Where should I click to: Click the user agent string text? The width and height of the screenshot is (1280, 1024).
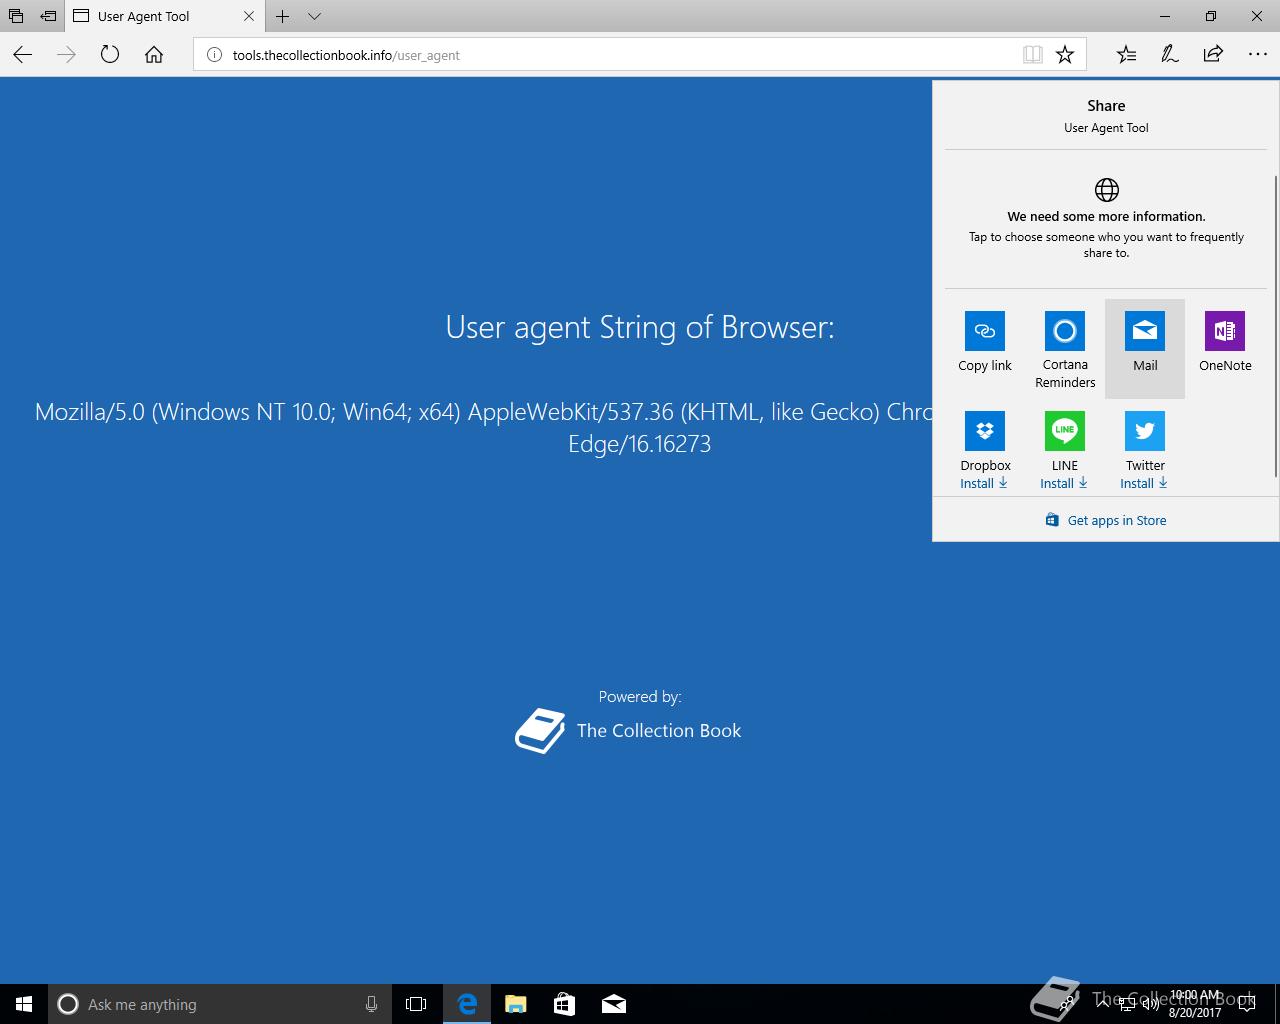[484, 427]
